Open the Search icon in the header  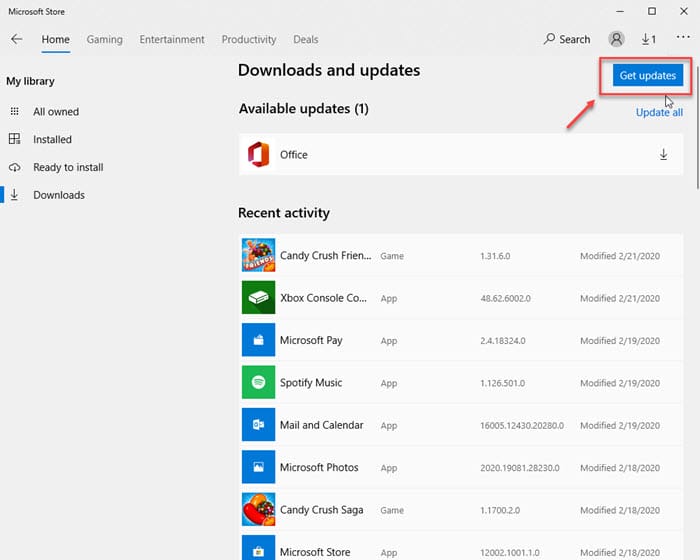(x=549, y=39)
